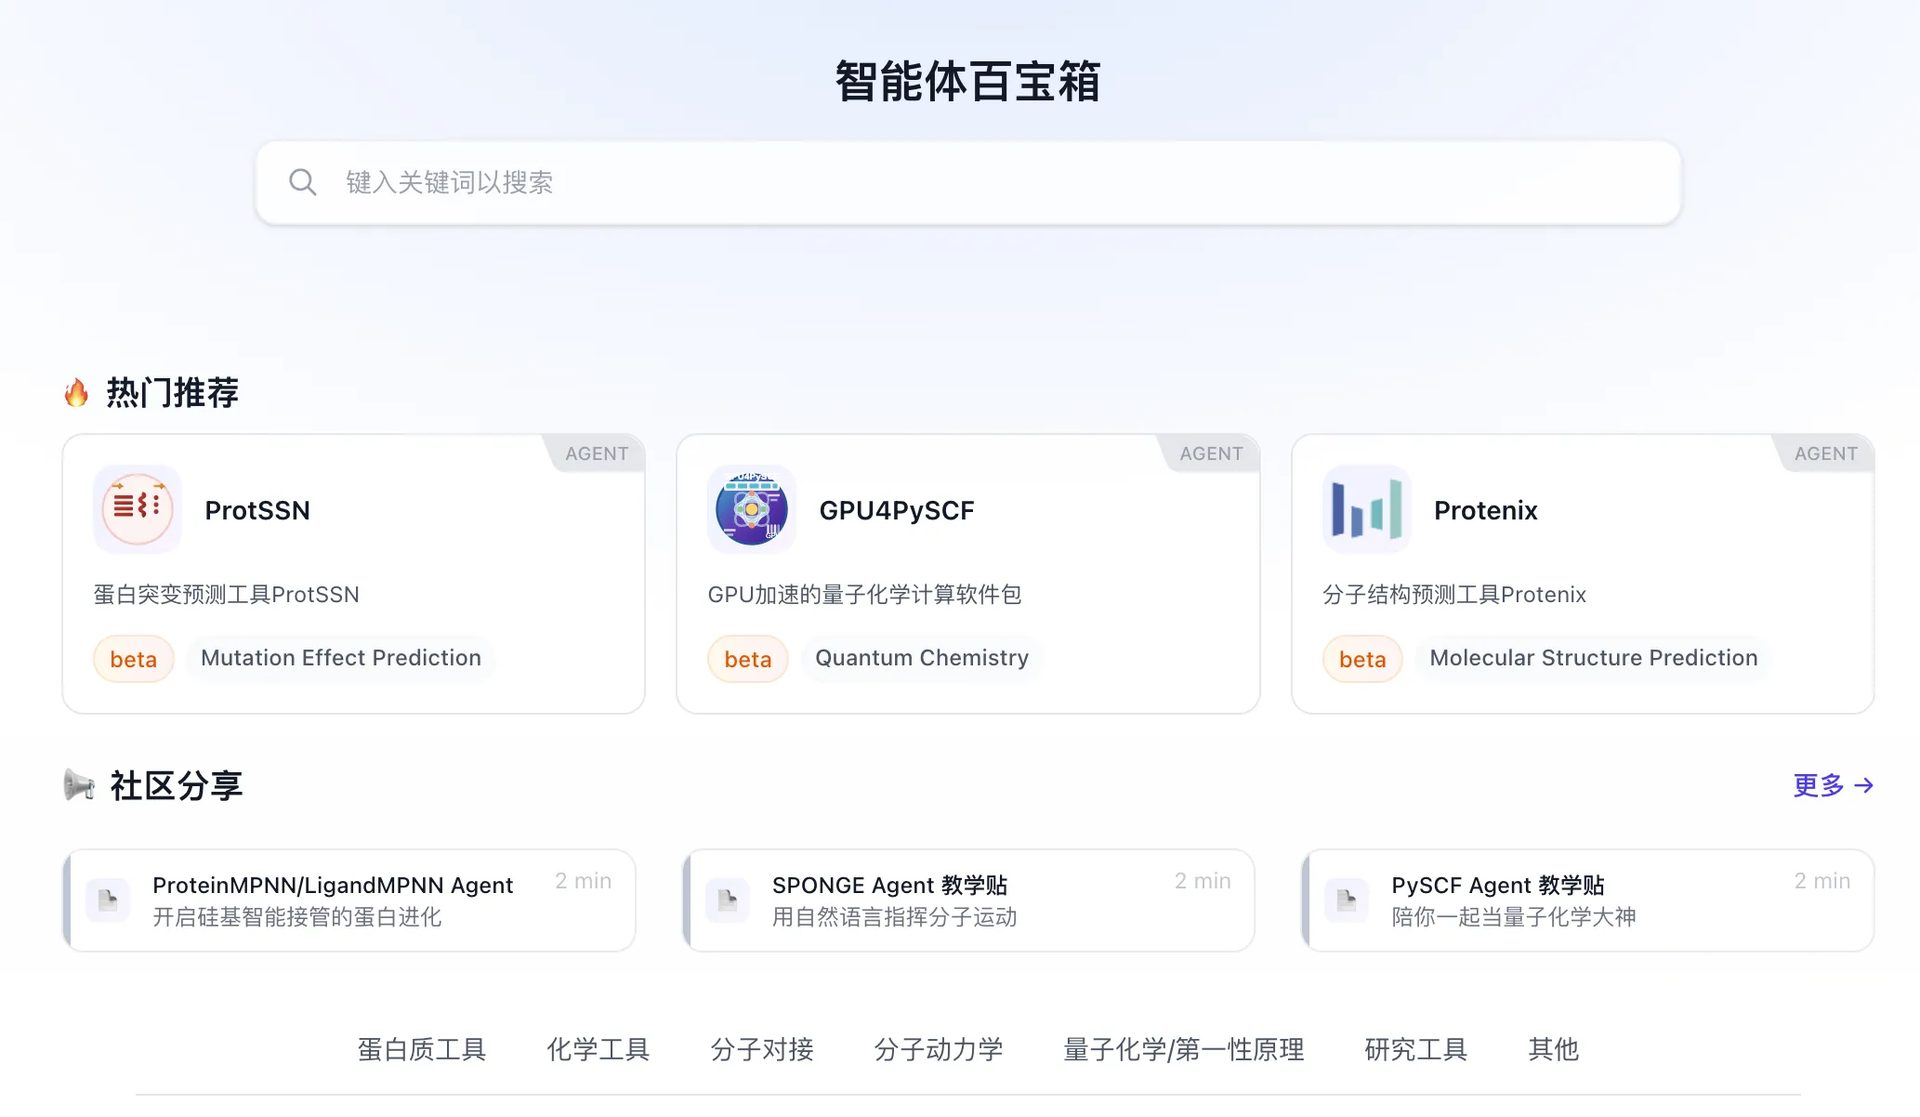Click the GPU4PySCF agent icon
This screenshot has width=1920, height=1117.
click(x=752, y=509)
